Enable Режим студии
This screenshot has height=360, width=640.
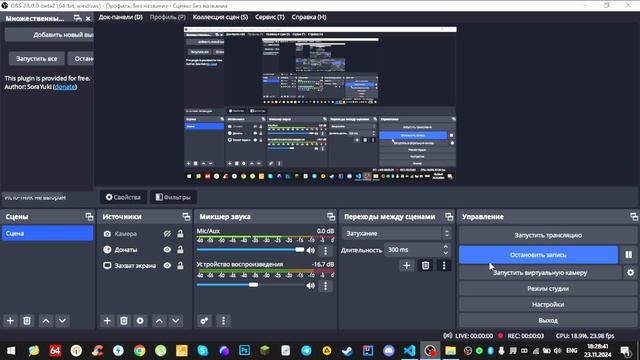coord(548,289)
